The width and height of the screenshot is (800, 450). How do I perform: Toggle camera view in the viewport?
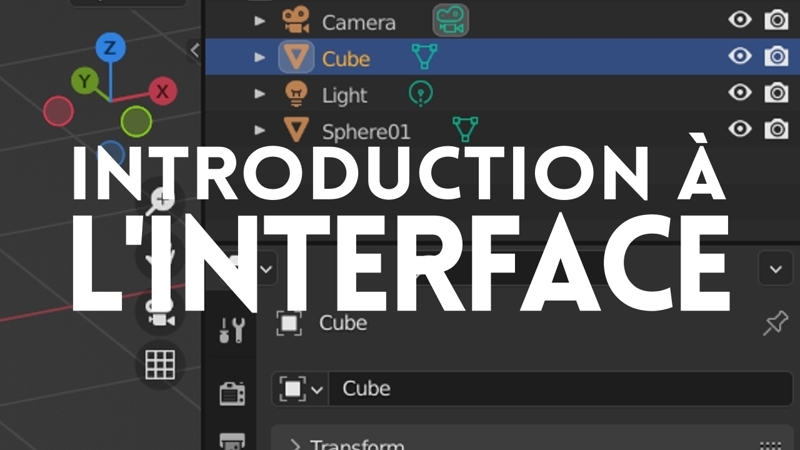(x=160, y=312)
